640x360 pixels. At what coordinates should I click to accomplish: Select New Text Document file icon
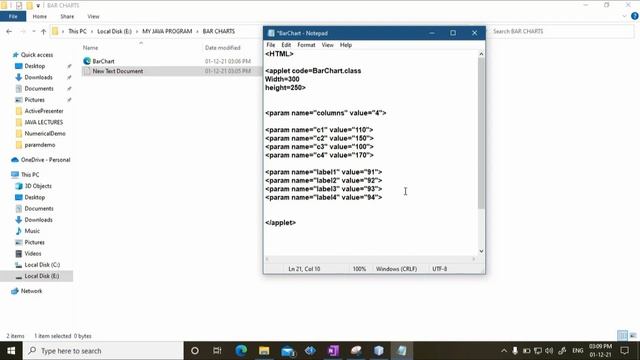(87, 71)
